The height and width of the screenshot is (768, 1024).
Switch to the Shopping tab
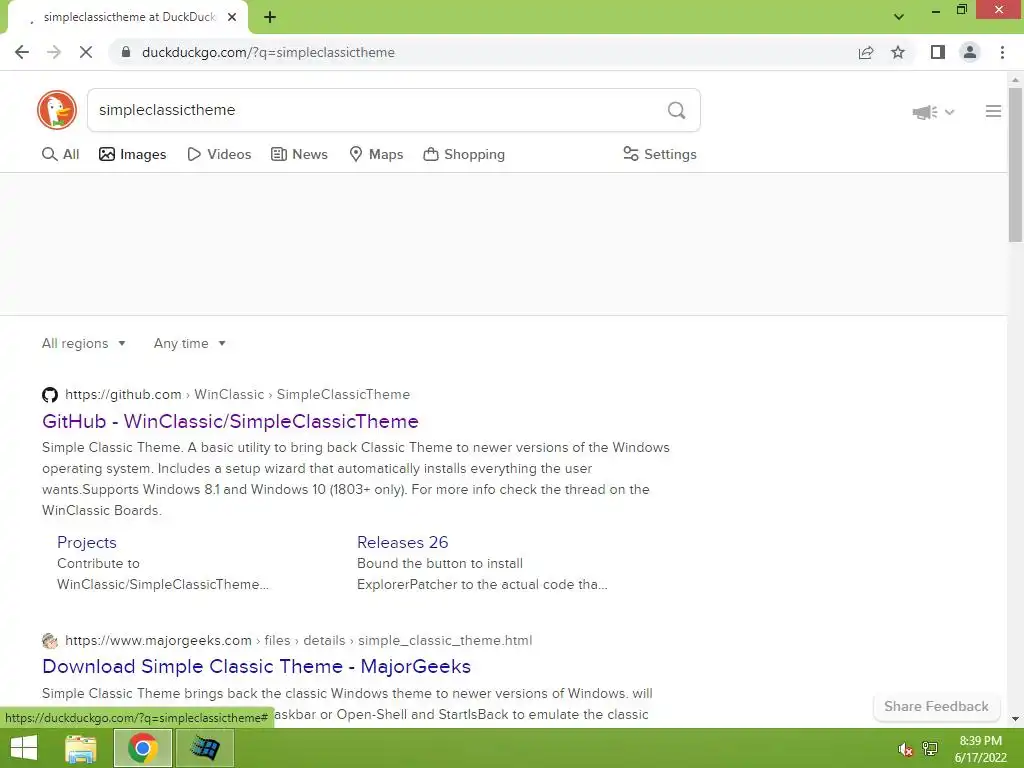point(464,154)
